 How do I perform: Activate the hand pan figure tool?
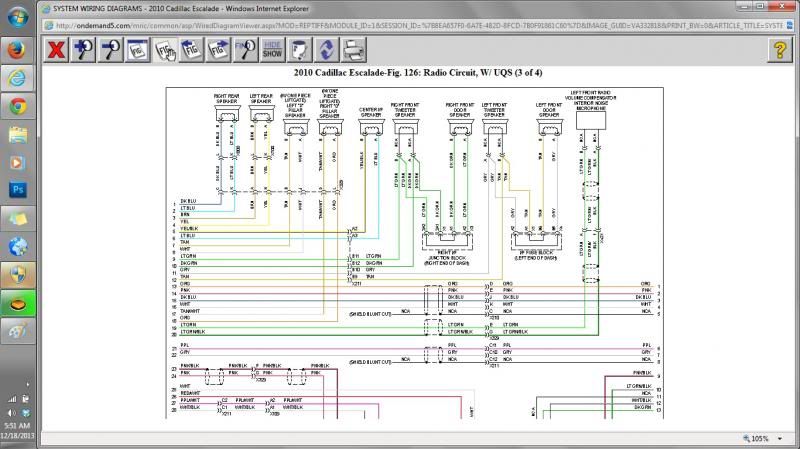tap(165, 50)
